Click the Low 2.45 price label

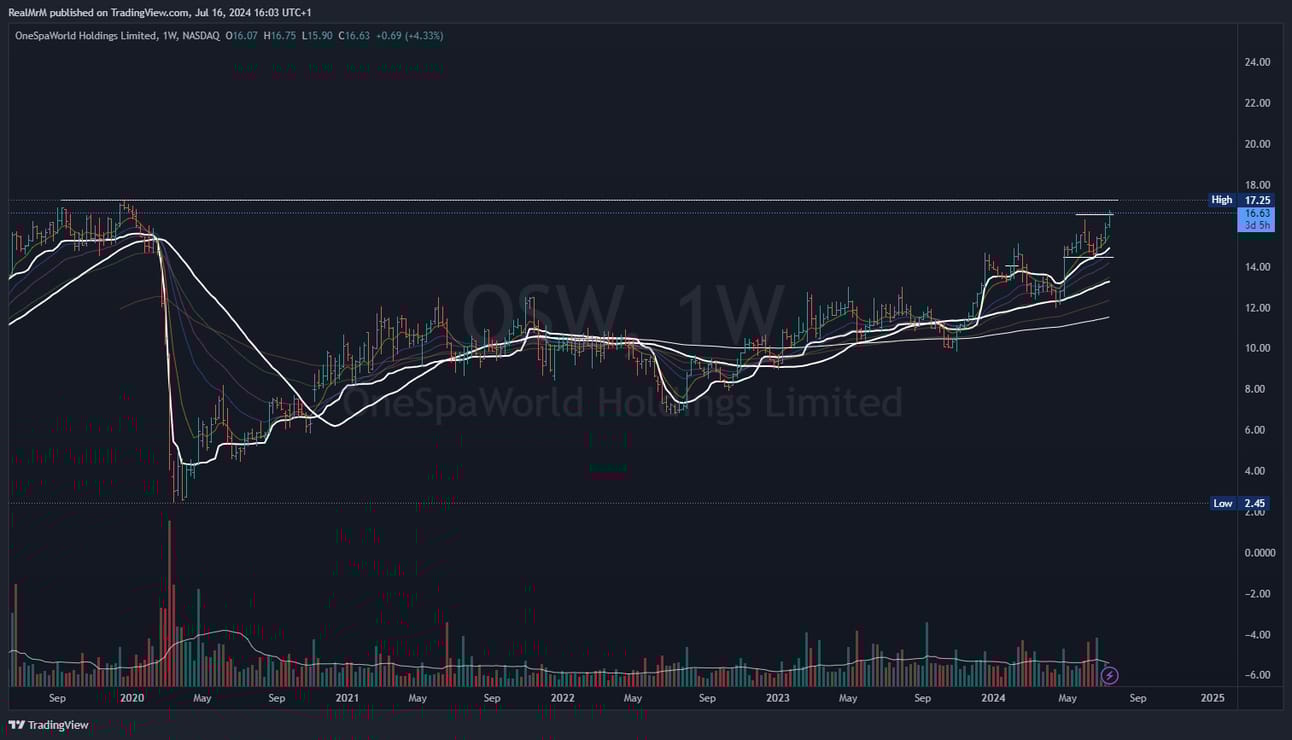click(x=1240, y=503)
